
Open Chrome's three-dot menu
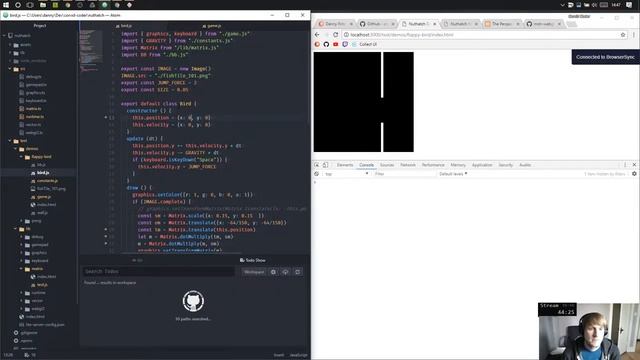pyautogui.click(x=634, y=35)
